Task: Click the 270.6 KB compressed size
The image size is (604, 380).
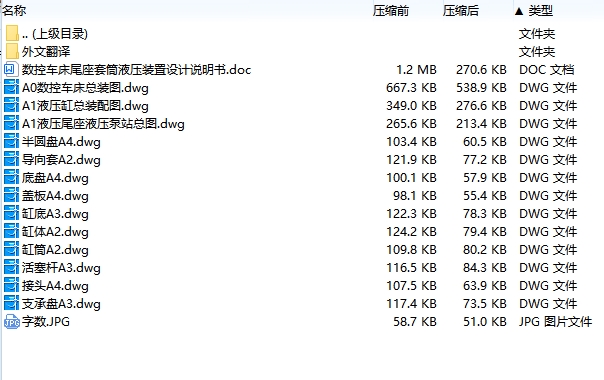Action: [482, 70]
